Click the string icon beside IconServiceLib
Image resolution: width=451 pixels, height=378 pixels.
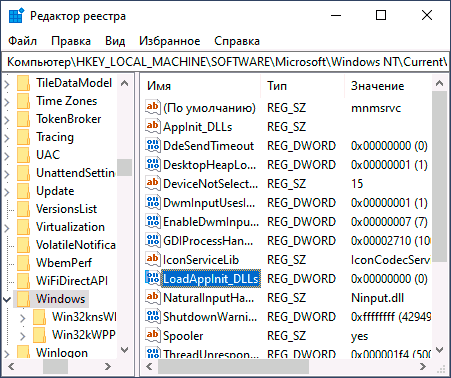coord(153,259)
